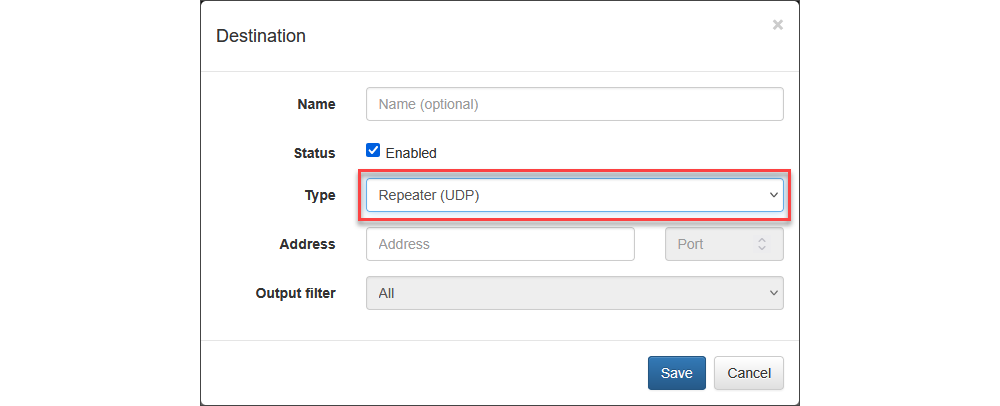Click the Address field label
Viewport: 1000px width, 406px height.
coord(307,244)
